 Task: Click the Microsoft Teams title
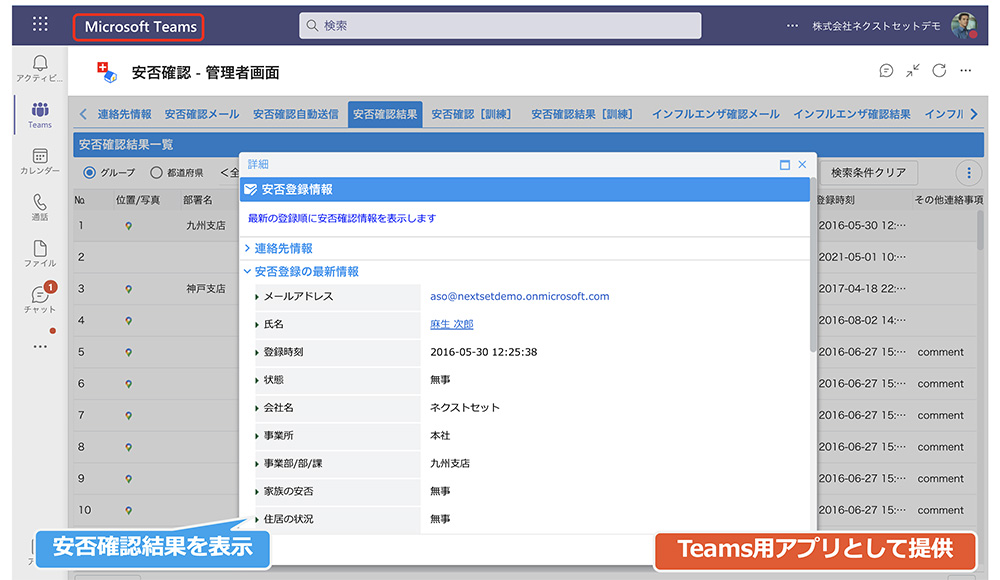(x=140, y=27)
